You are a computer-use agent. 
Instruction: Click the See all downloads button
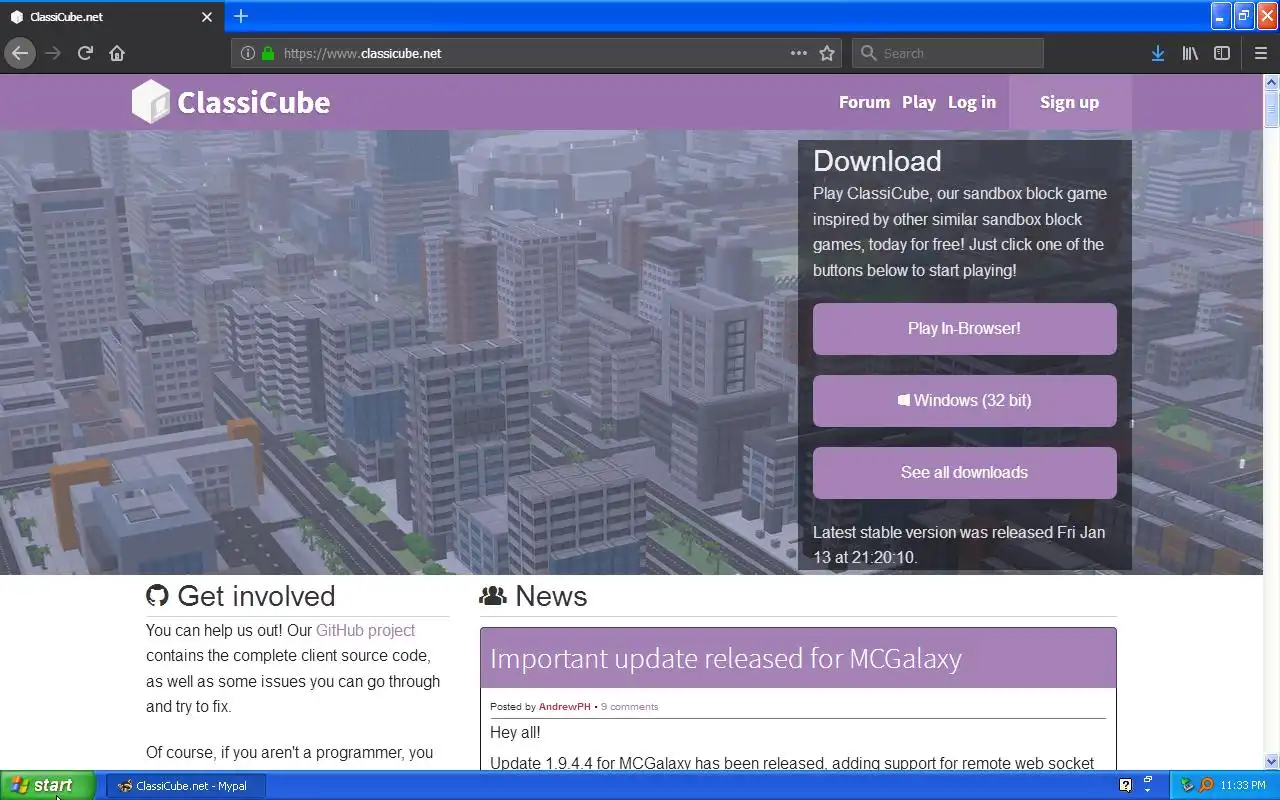964,472
